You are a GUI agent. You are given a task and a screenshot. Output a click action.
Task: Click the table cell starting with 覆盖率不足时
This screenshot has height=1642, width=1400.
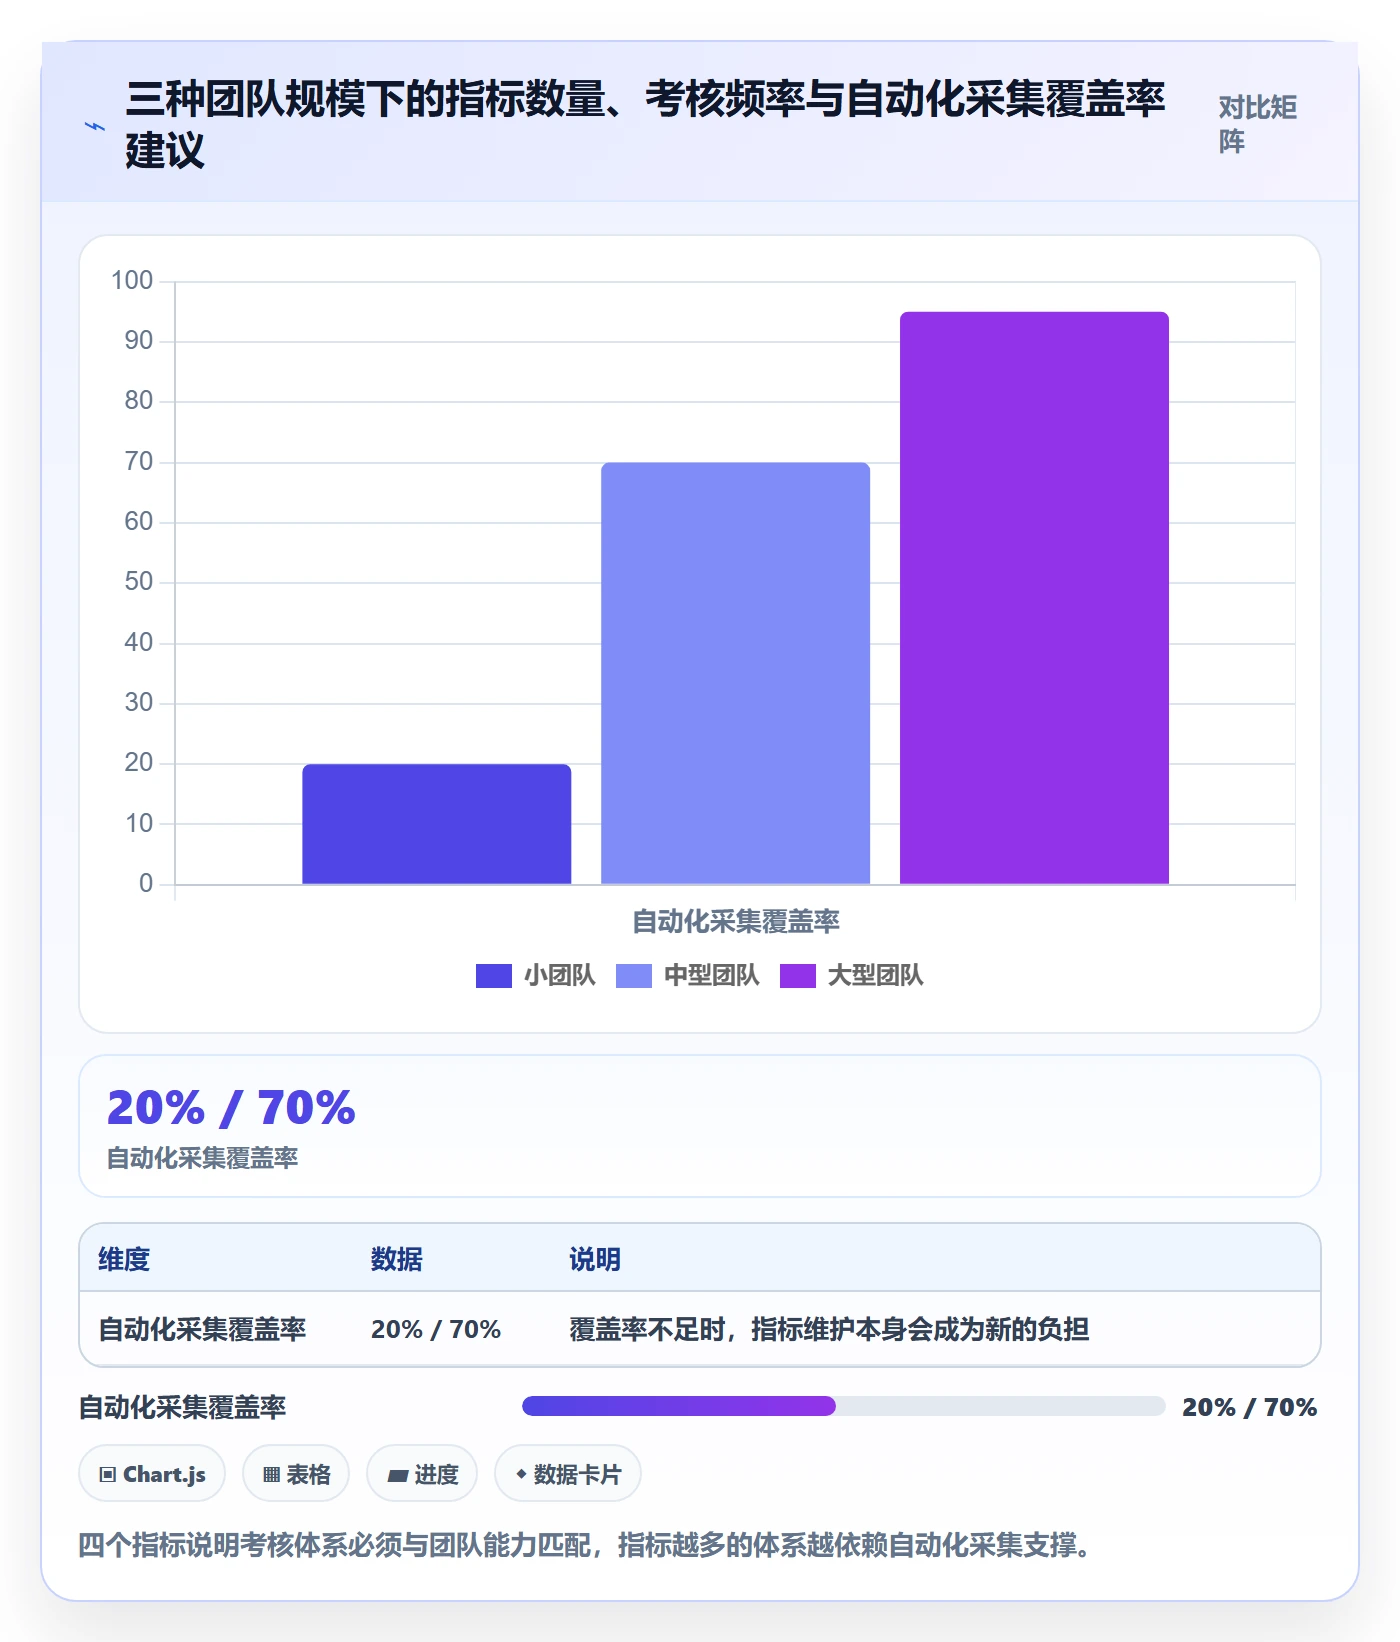coord(829,1329)
